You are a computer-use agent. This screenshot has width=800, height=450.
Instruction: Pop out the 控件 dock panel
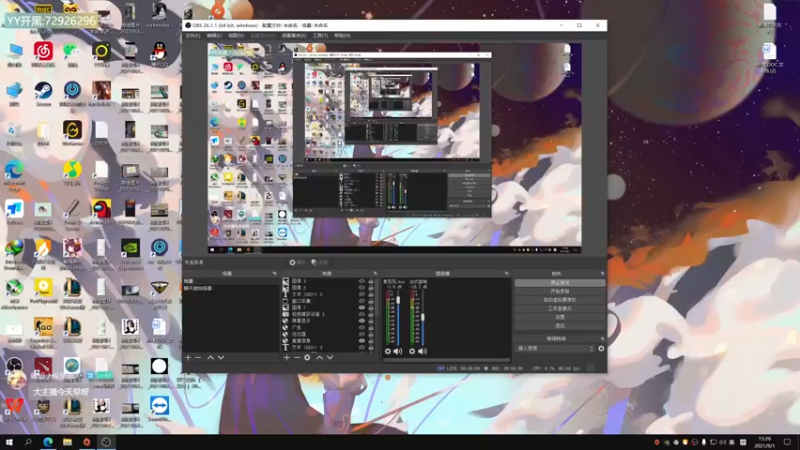pos(602,274)
